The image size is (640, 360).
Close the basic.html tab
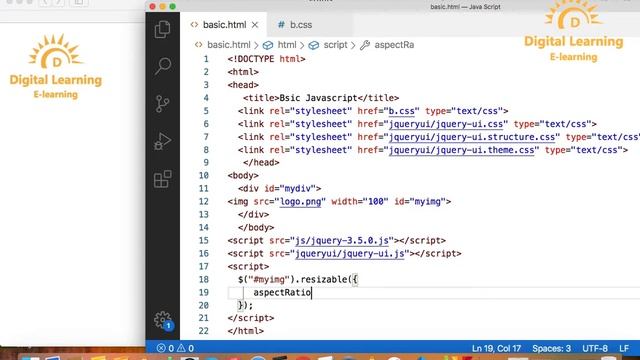click(x=255, y=25)
